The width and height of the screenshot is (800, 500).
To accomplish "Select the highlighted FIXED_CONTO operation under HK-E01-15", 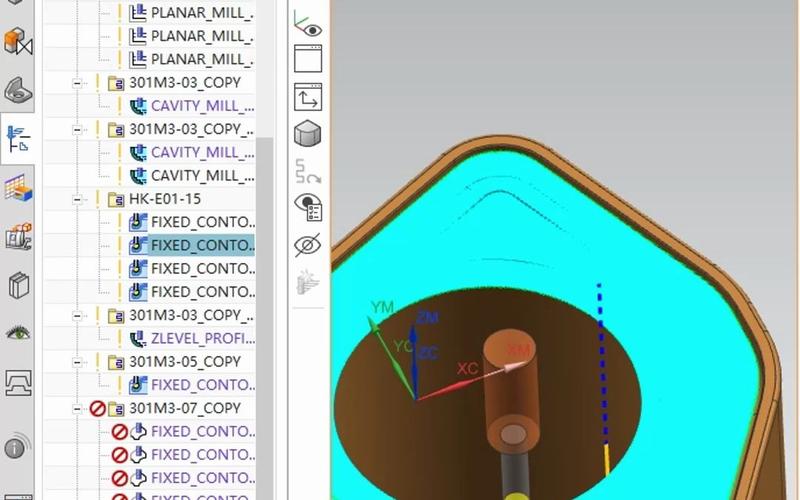I will tap(201, 245).
